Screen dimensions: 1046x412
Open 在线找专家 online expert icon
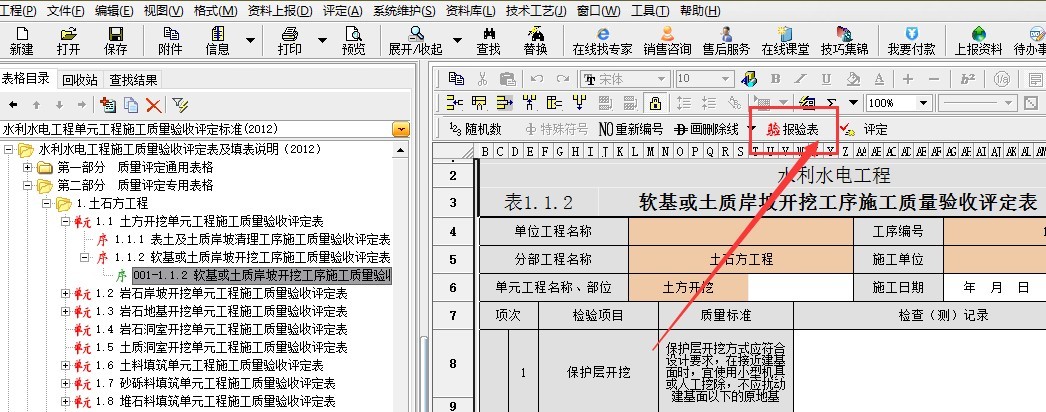click(x=602, y=41)
